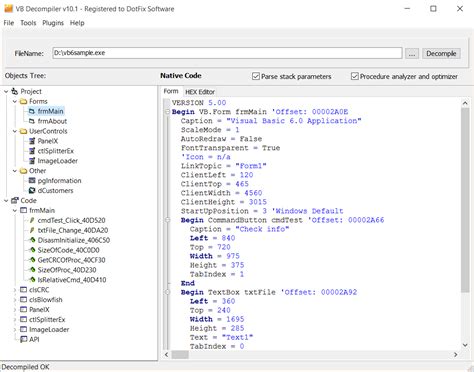The height and width of the screenshot is (372, 474).
Task: Click the Forms folder icon
Action: click(23, 101)
